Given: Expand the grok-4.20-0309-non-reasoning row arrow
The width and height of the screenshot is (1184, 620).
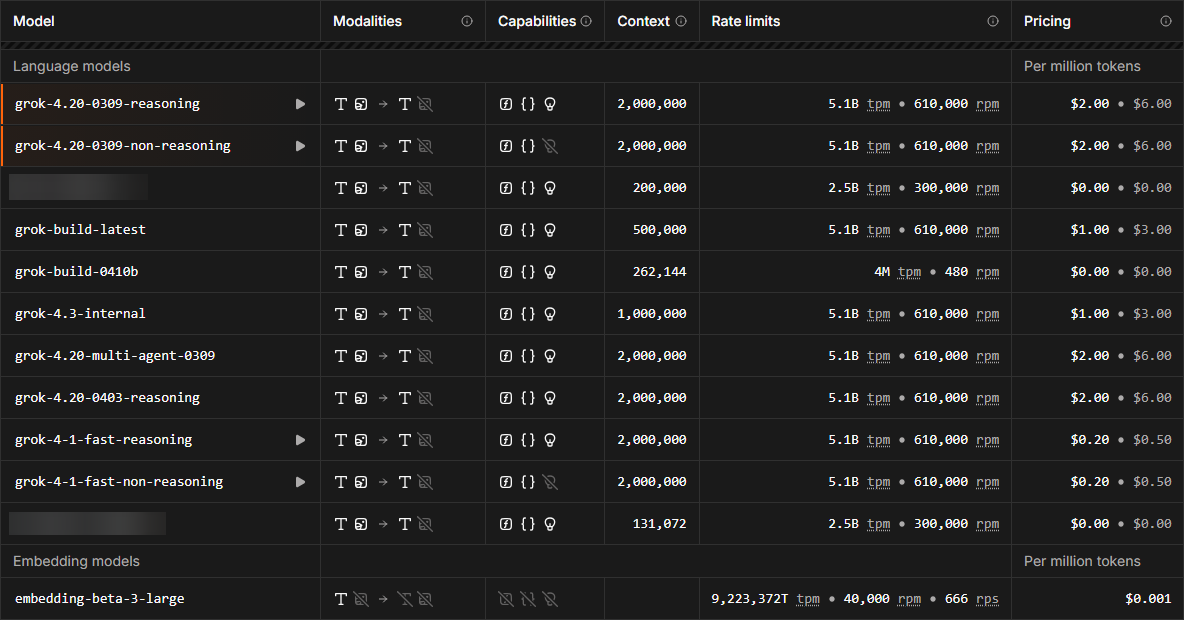Looking at the screenshot, I should coord(301,146).
